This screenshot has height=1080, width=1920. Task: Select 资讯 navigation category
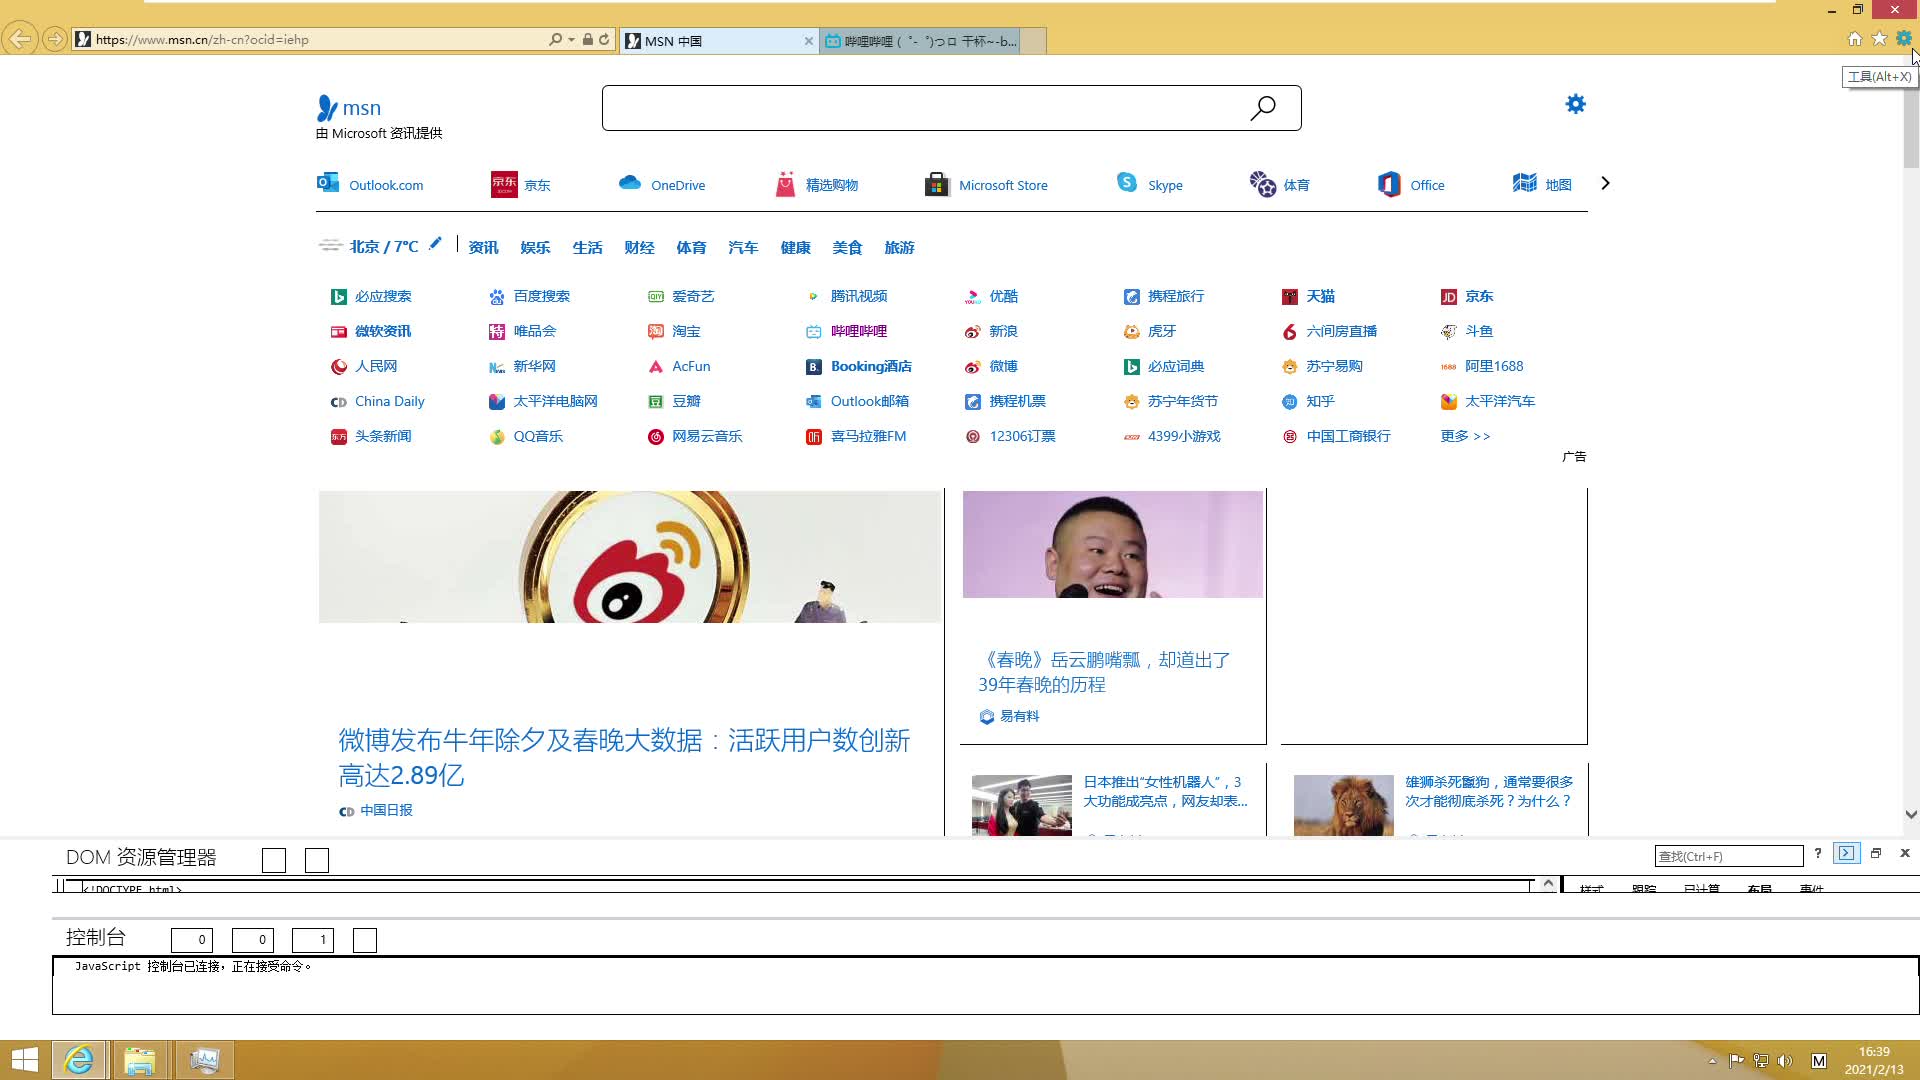483,247
